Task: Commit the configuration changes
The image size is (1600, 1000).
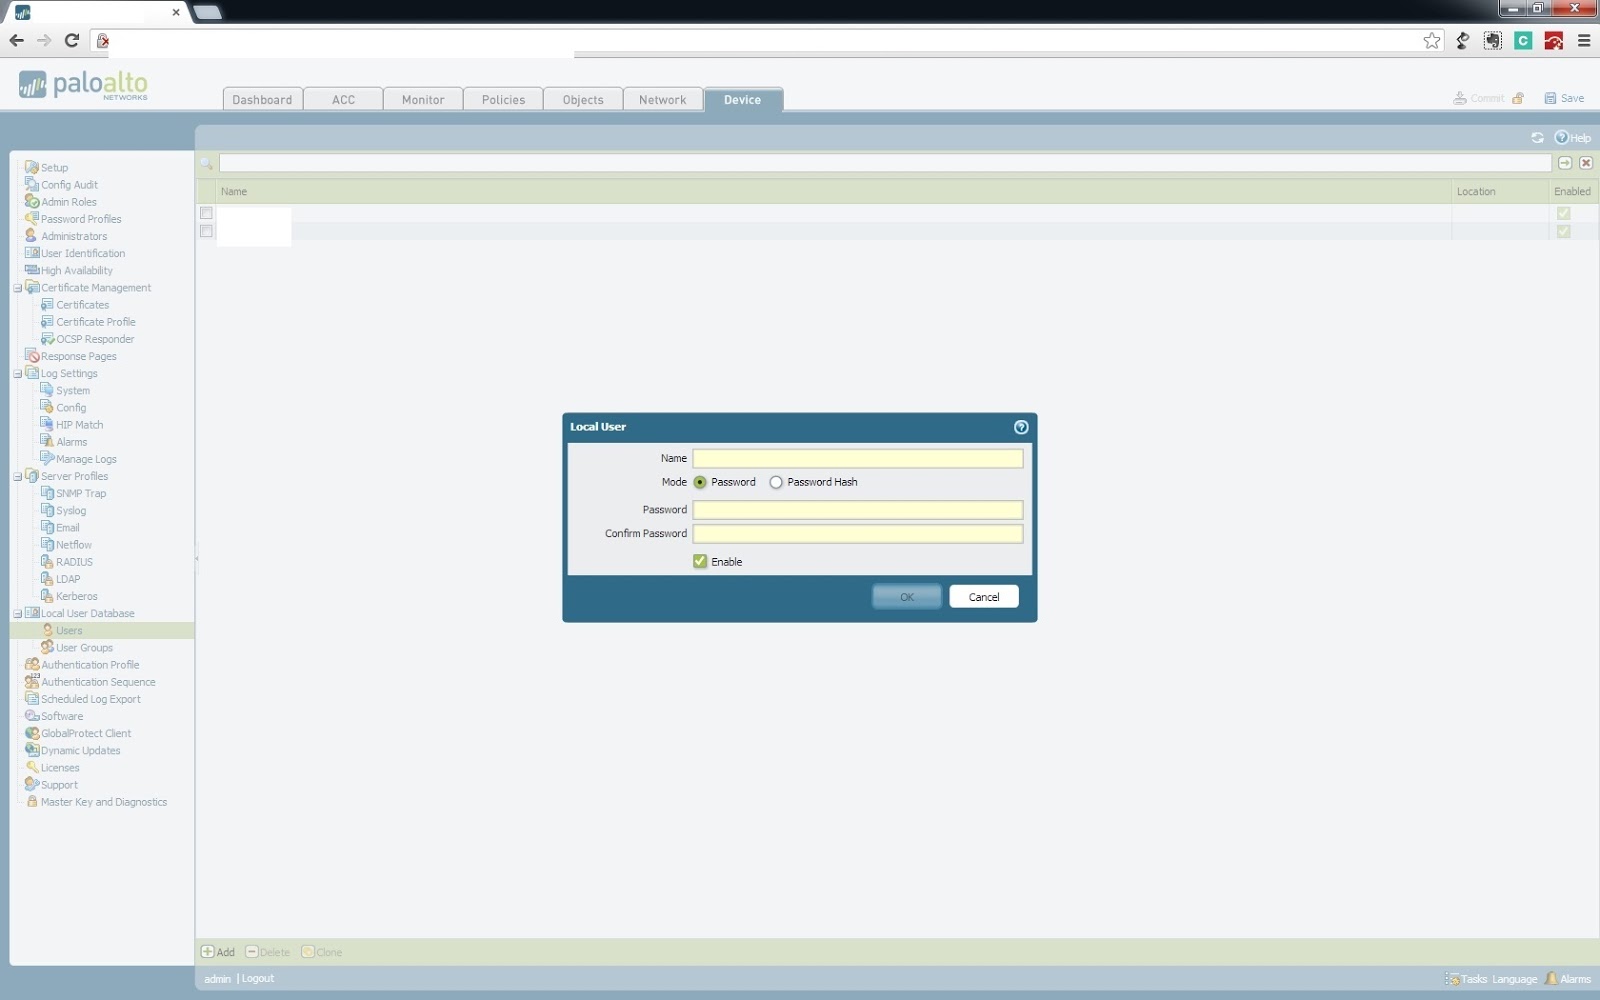Action: click(x=1482, y=98)
